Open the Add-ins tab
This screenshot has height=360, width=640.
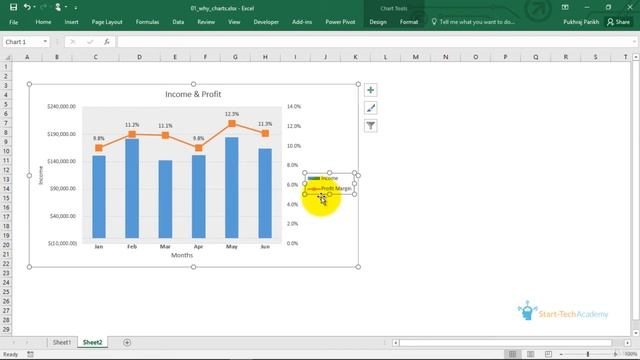[x=302, y=22]
